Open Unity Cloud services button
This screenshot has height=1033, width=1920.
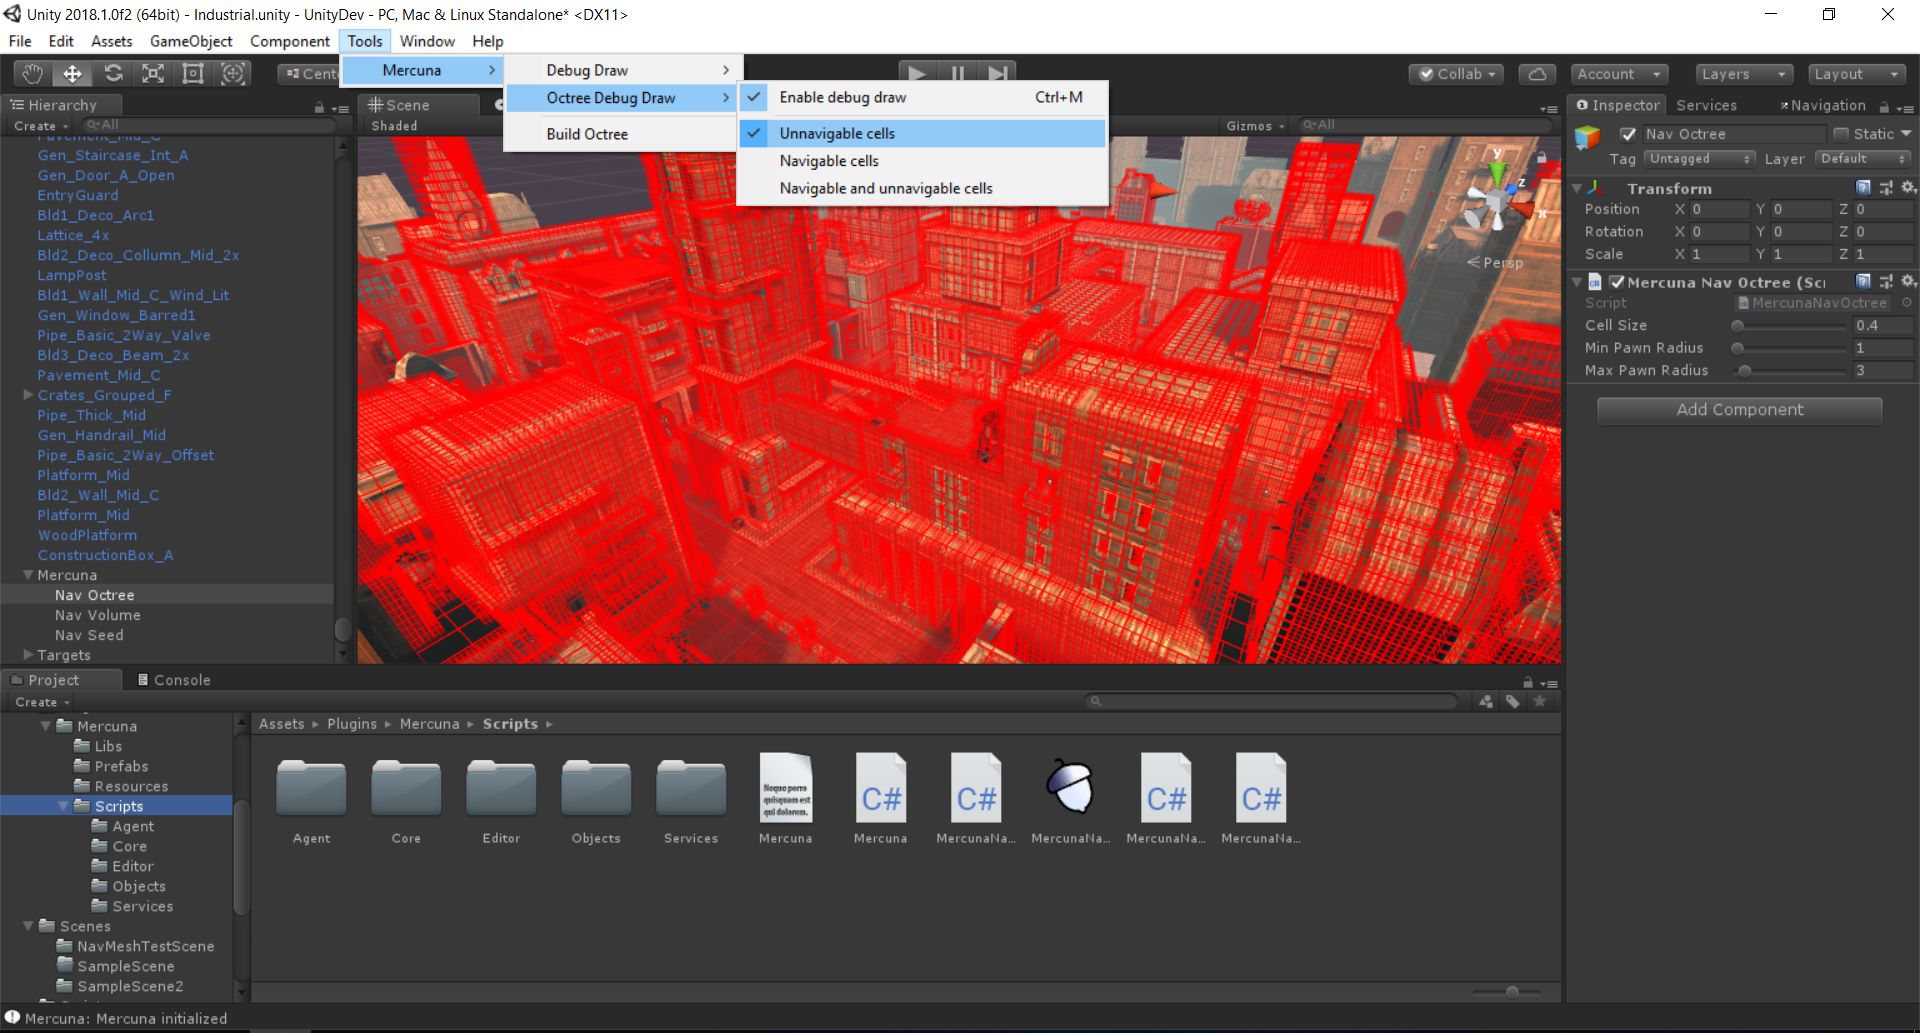(x=1537, y=74)
